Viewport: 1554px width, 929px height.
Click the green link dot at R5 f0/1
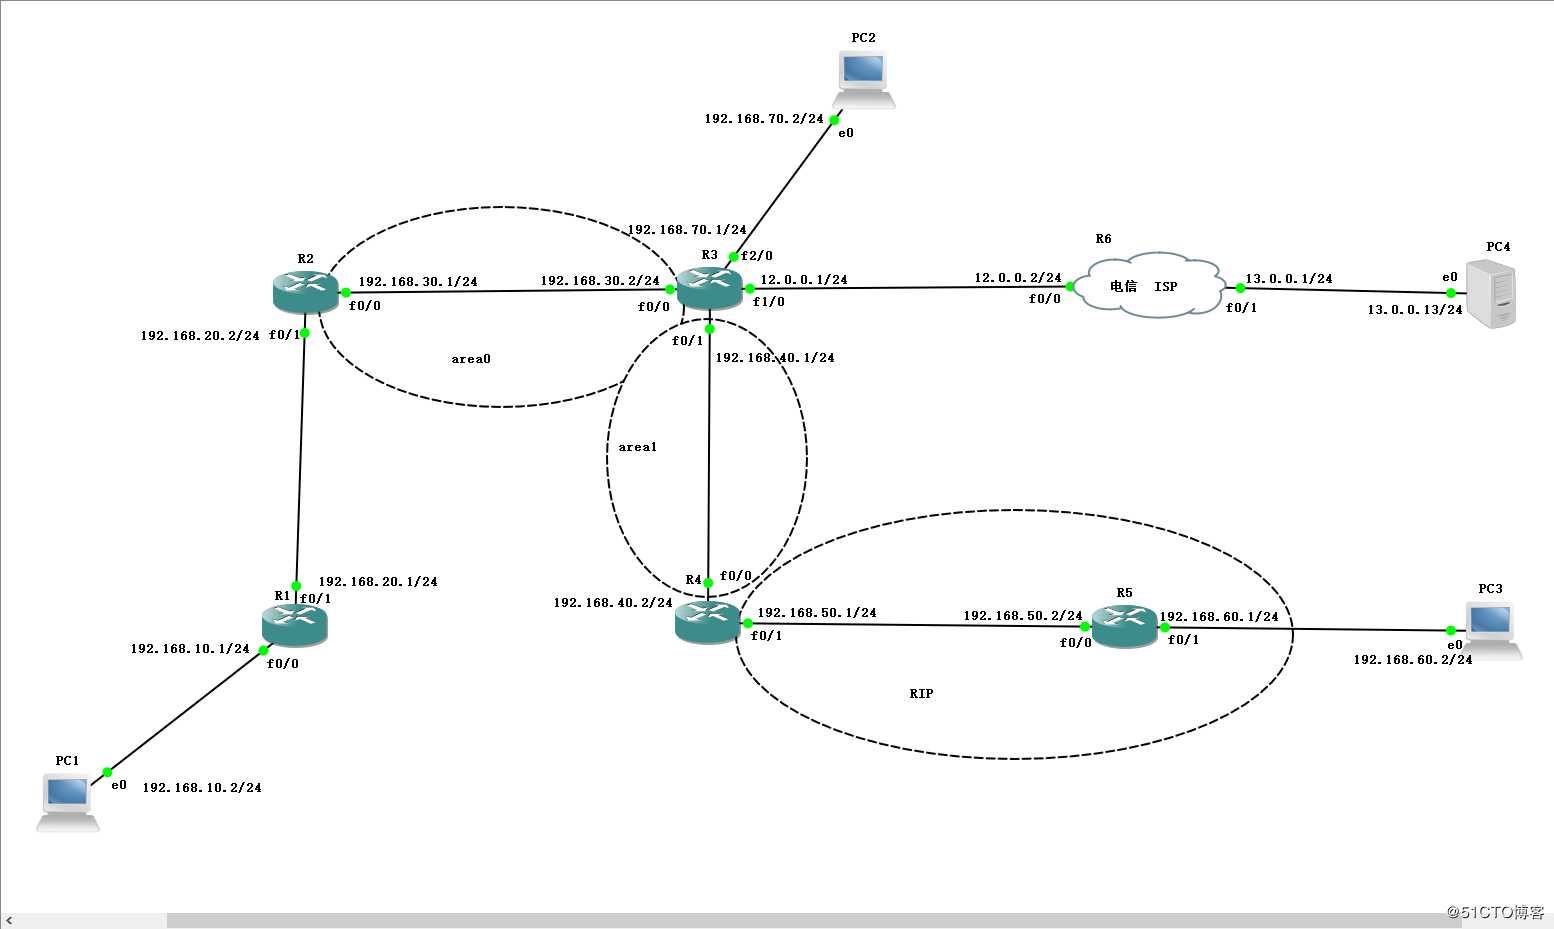pyautogui.click(x=1164, y=628)
